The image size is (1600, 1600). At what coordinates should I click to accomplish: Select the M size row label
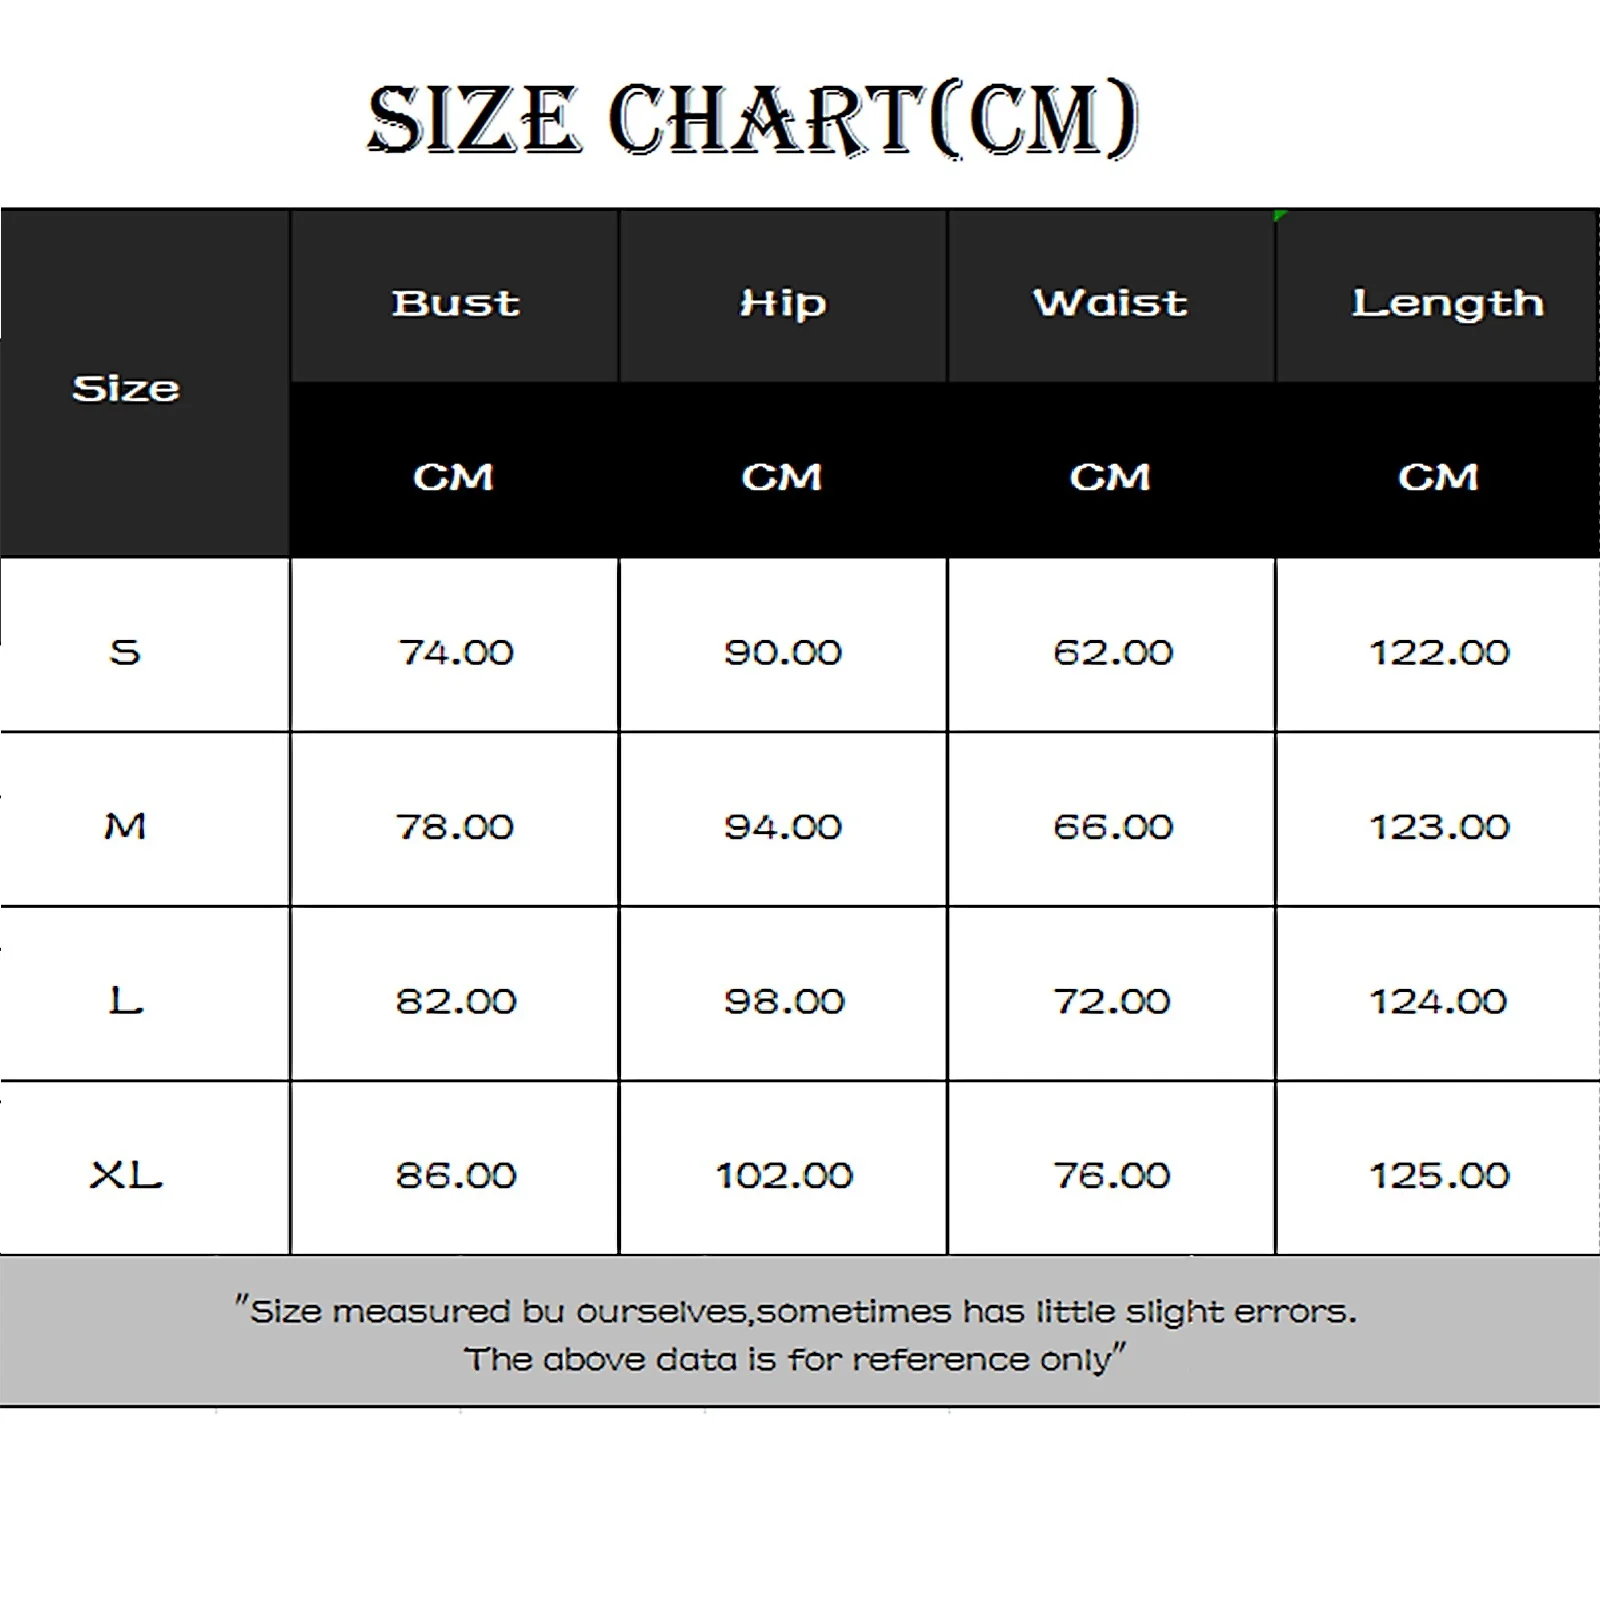coord(125,826)
